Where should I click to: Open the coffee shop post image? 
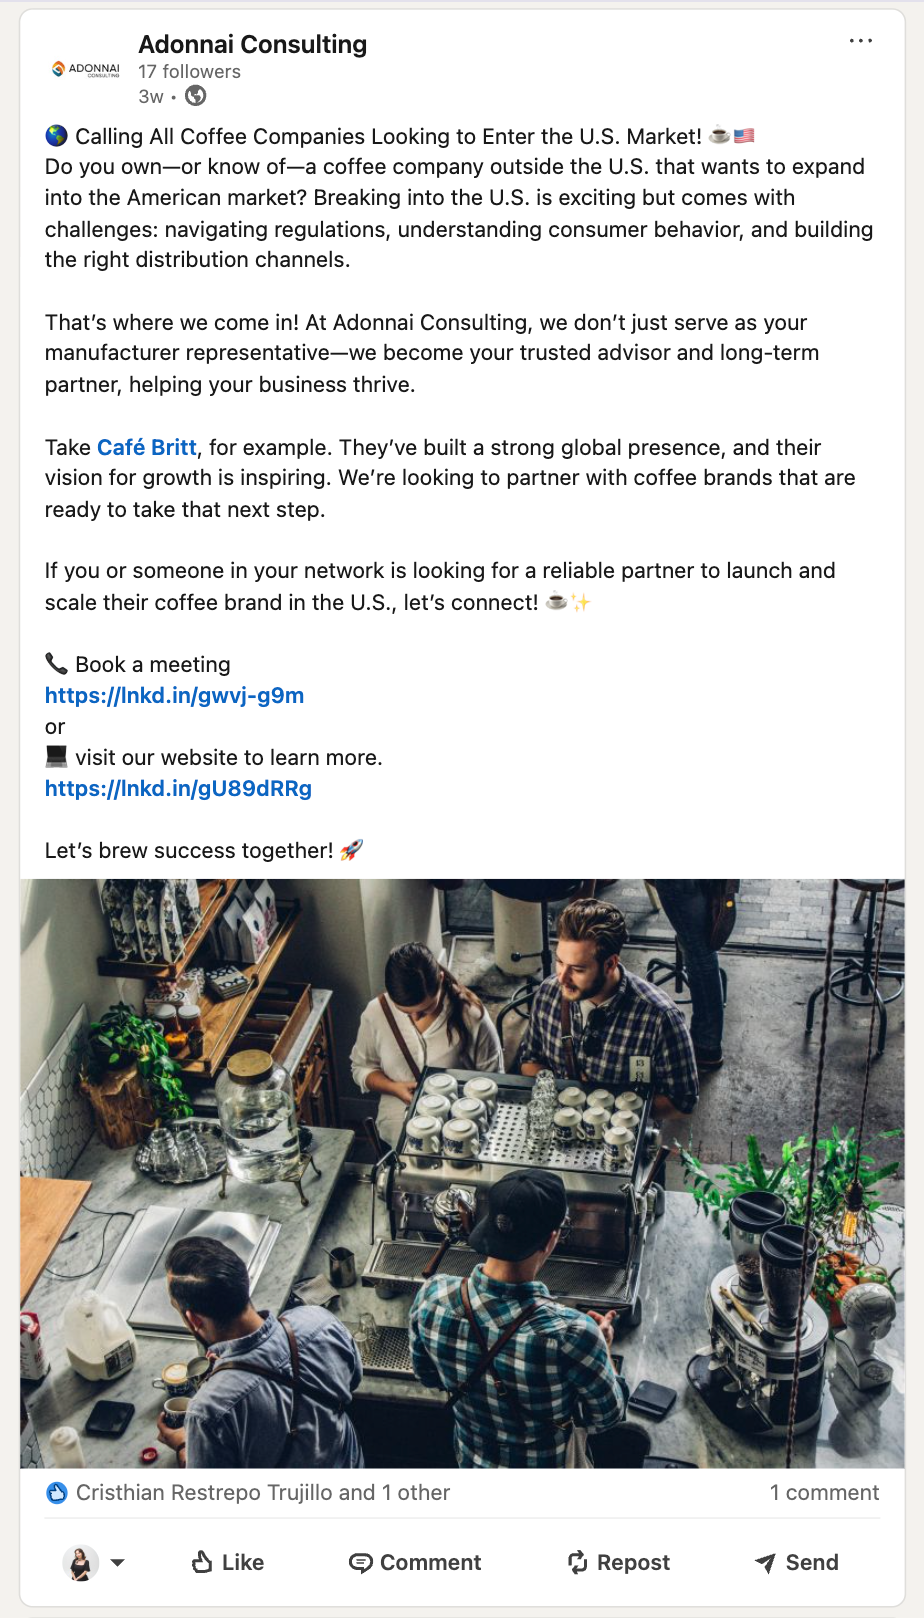click(462, 1173)
